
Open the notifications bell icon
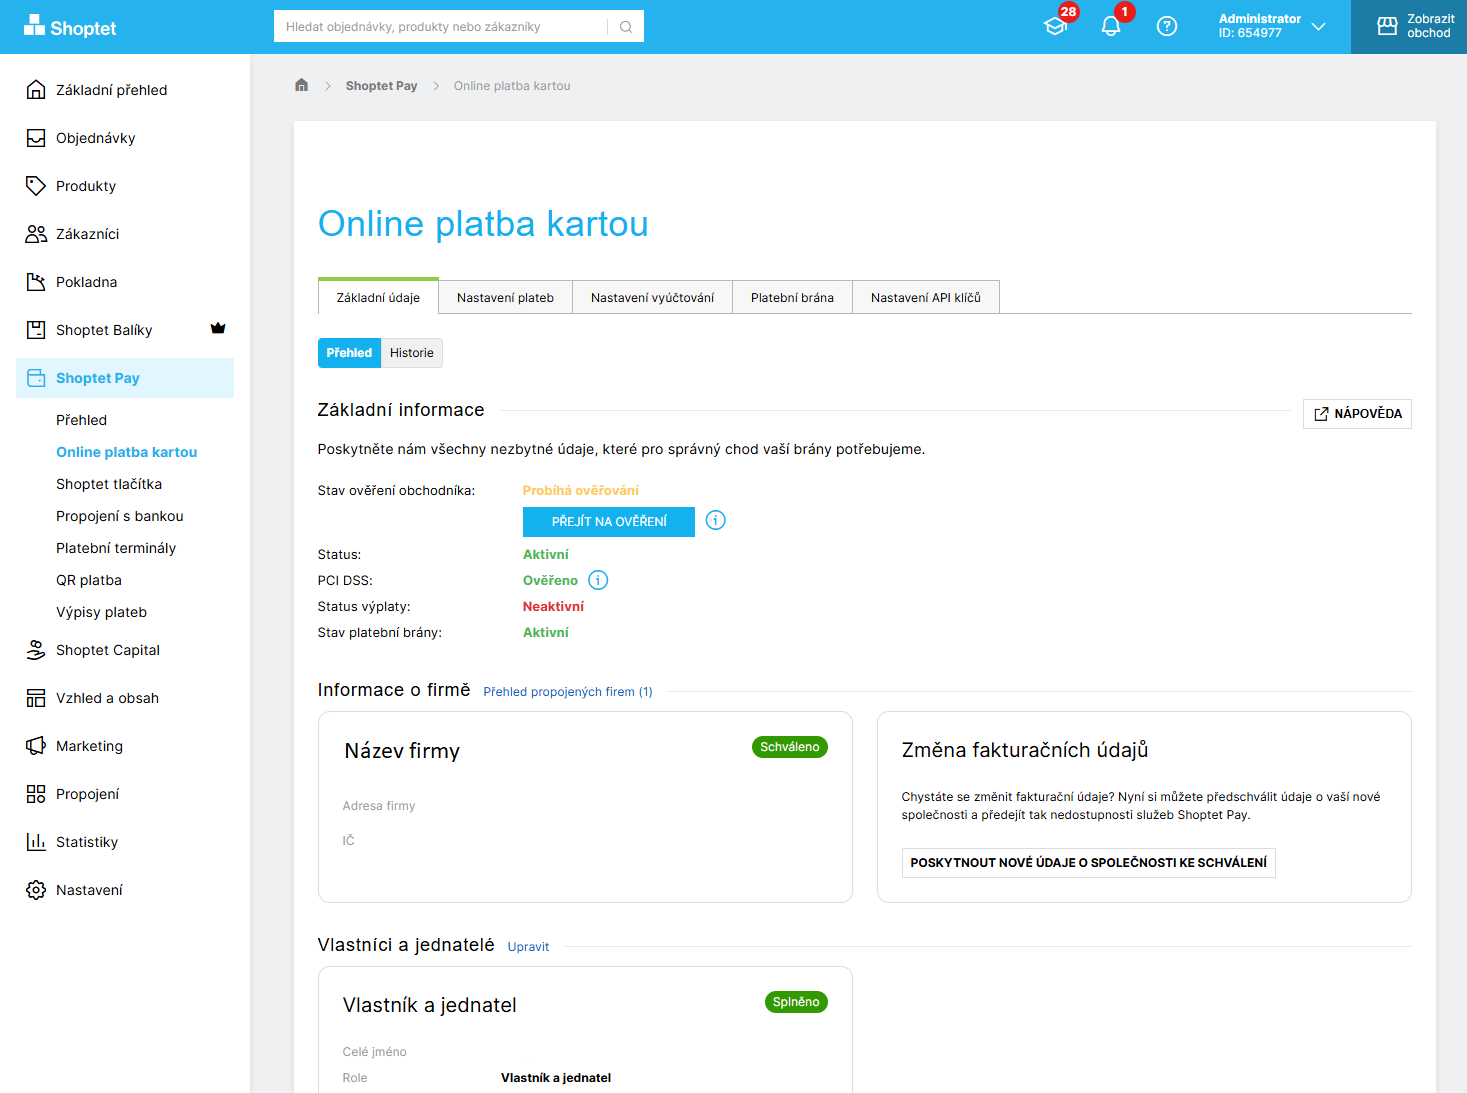tap(1110, 27)
